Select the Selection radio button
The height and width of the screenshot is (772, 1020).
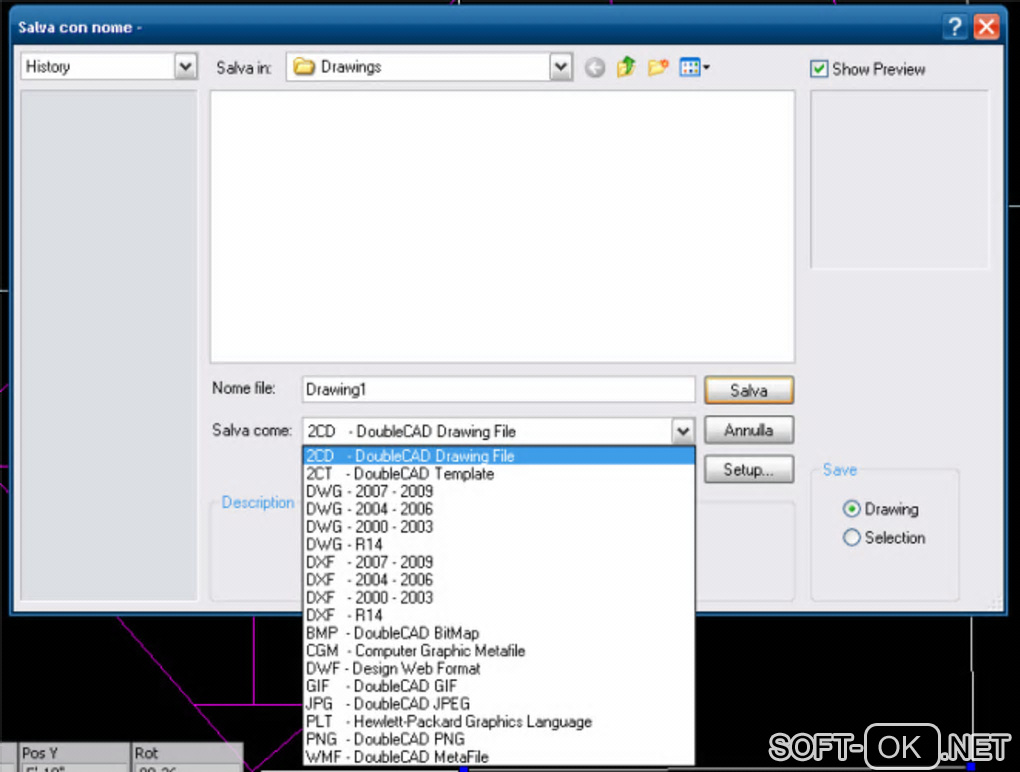(x=852, y=537)
